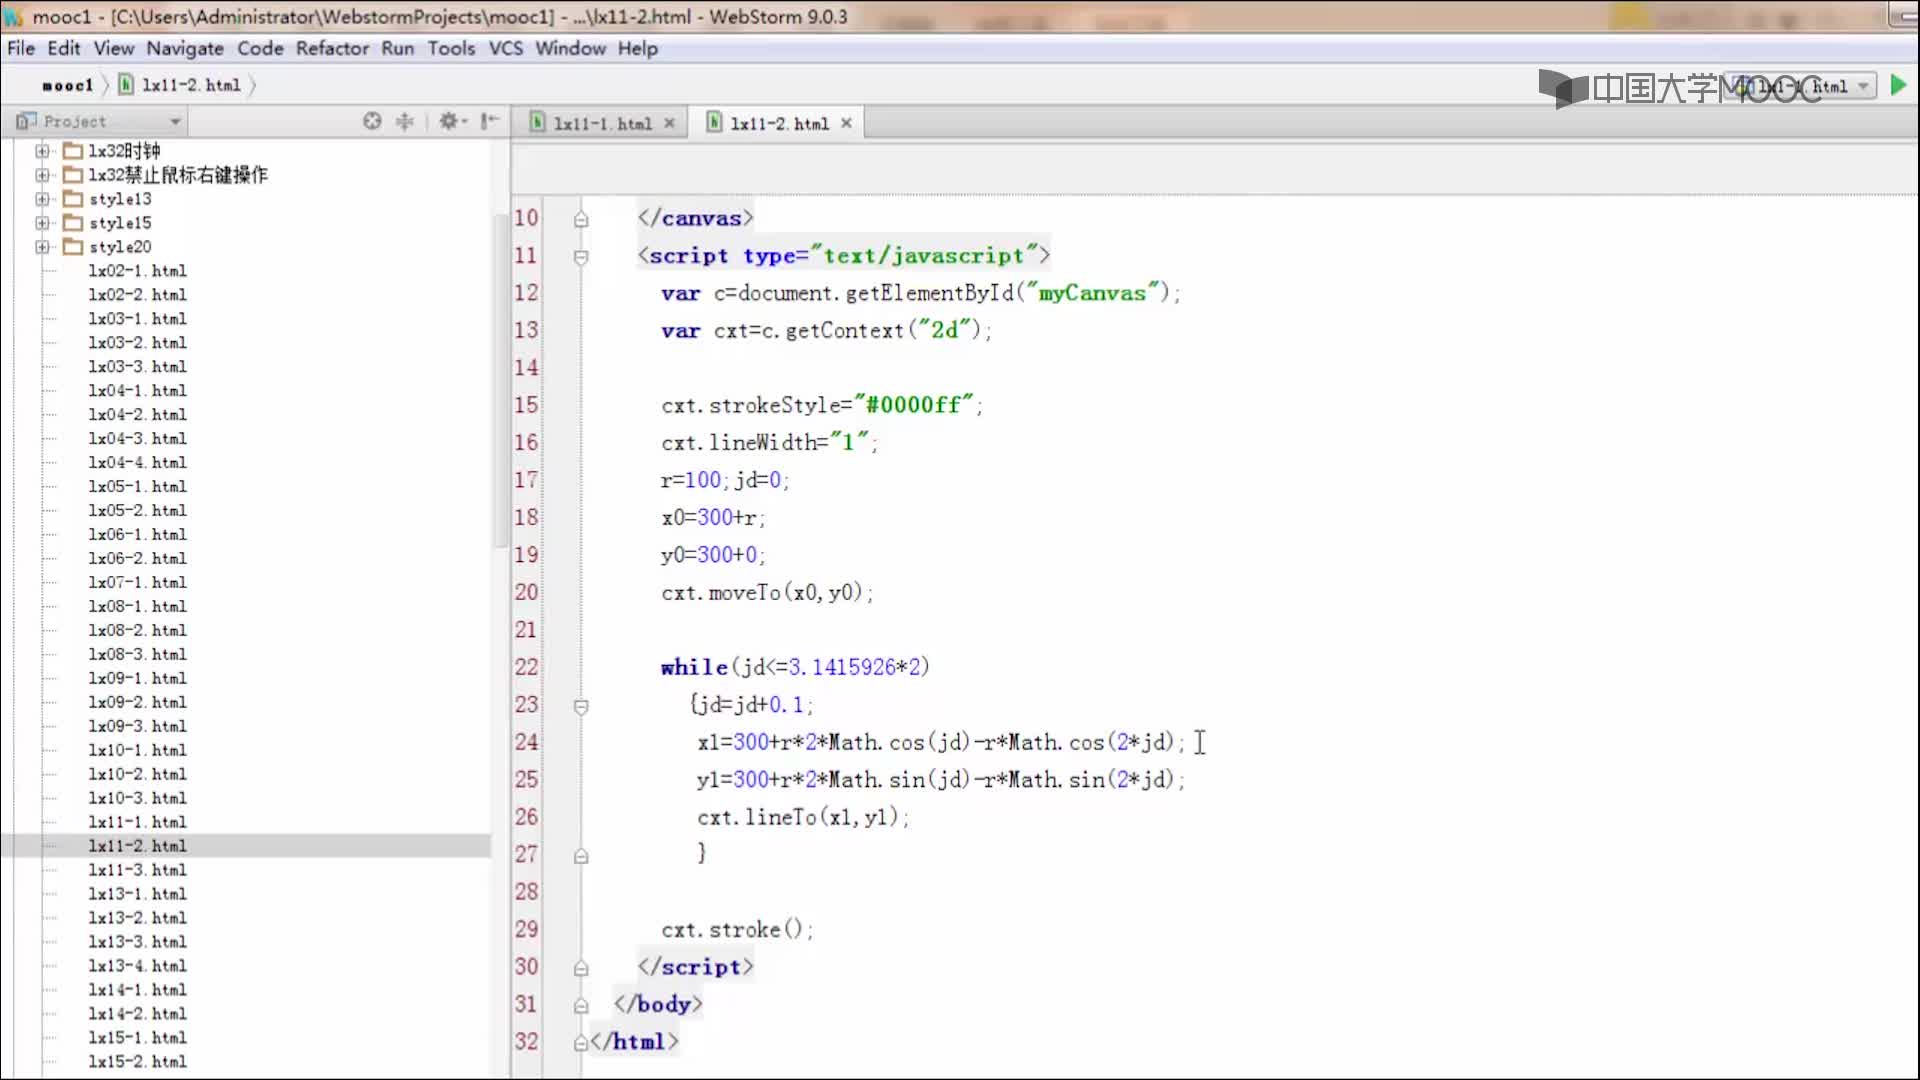The width and height of the screenshot is (1920, 1080).
Task: Expand the style15 folder
Action: tap(42, 223)
